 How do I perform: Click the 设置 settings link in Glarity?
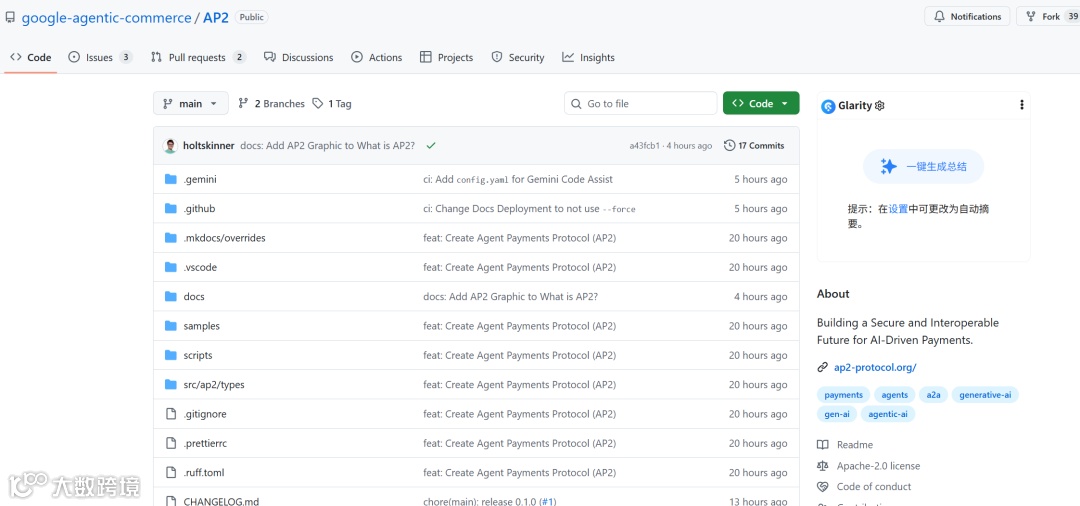tap(898, 209)
